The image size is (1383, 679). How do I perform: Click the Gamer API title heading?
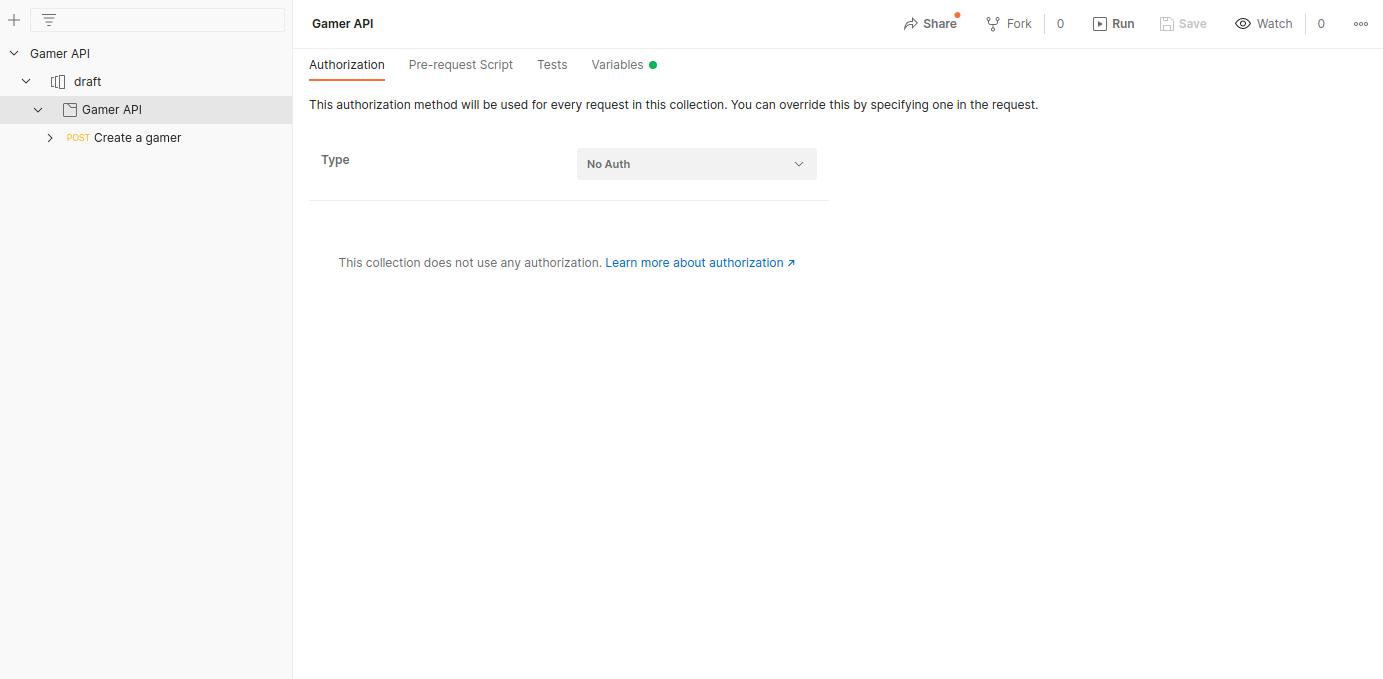(343, 24)
